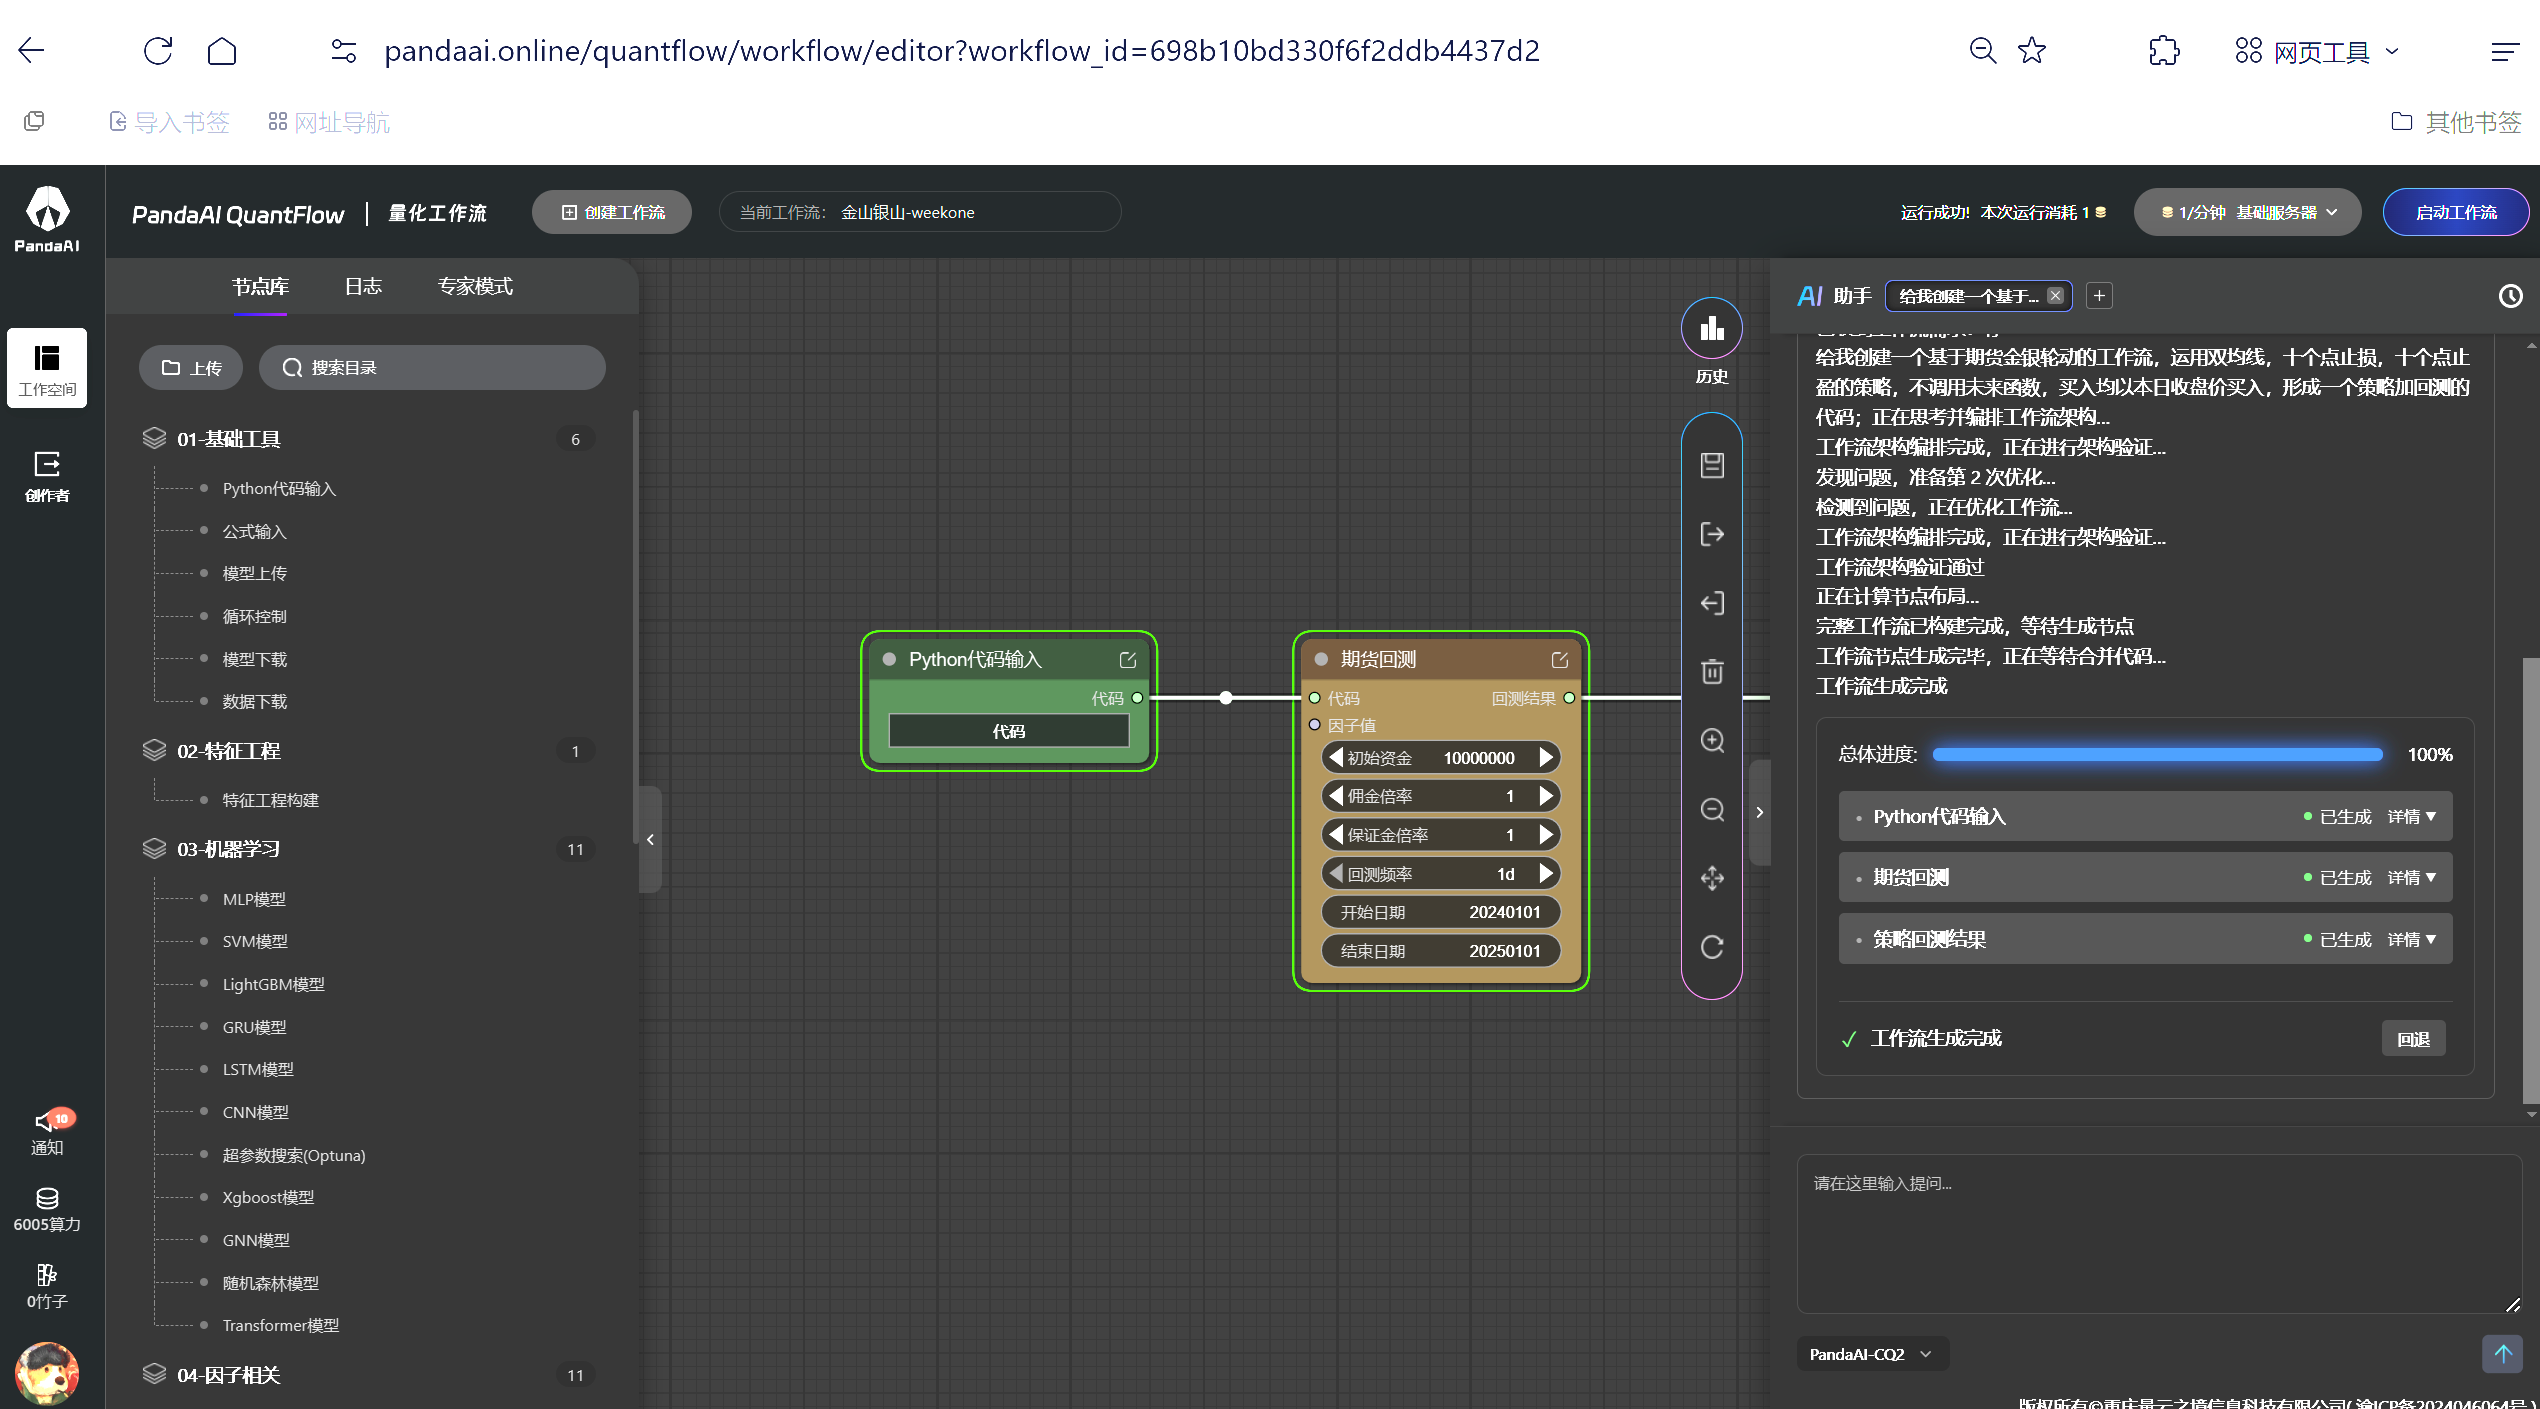This screenshot has height=1409, width=2540.
Task: Open AI assistant chat history clock icon
Action: [x=2510, y=296]
